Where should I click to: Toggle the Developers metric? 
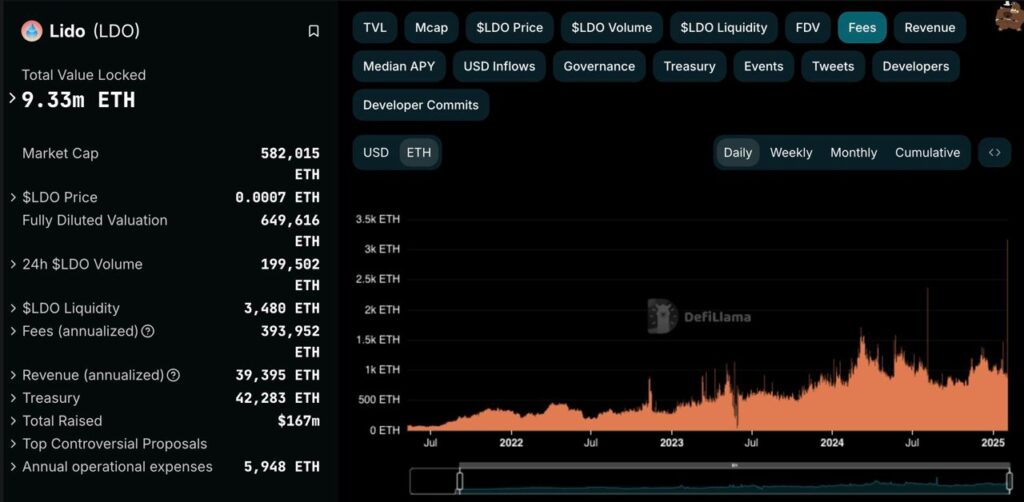point(916,66)
